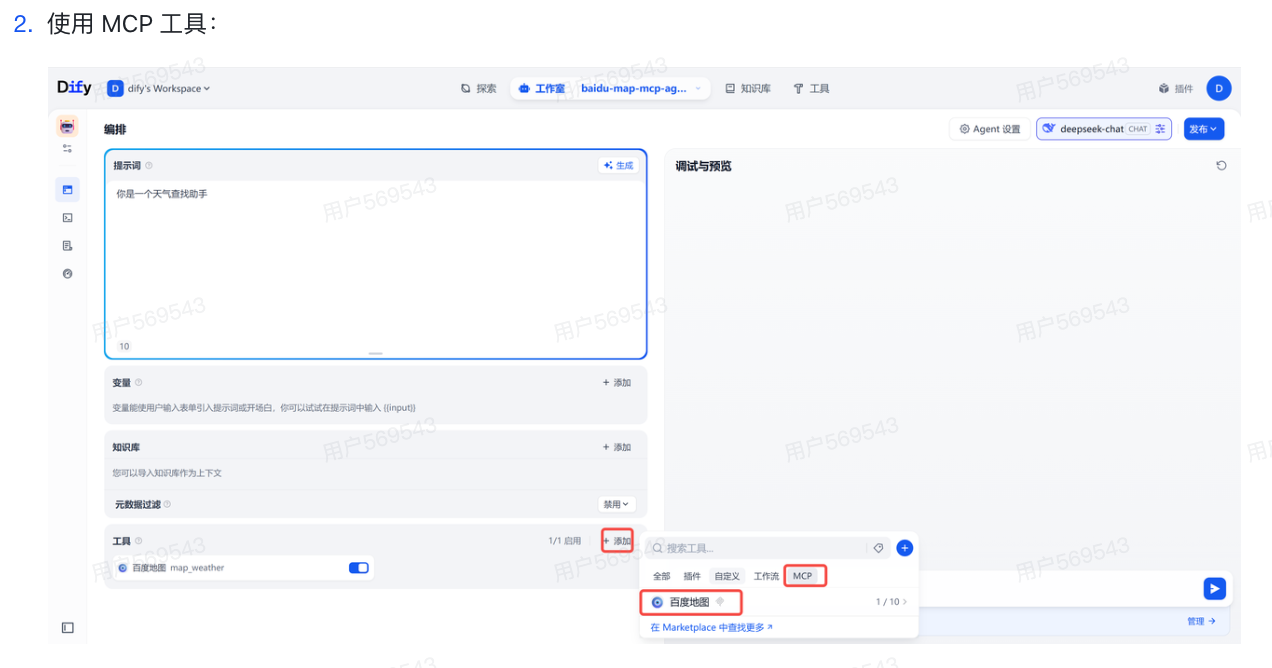Open the 工作室 tab
Image resolution: width=1272 pixels, height=668 pixels.
(543, 88)
